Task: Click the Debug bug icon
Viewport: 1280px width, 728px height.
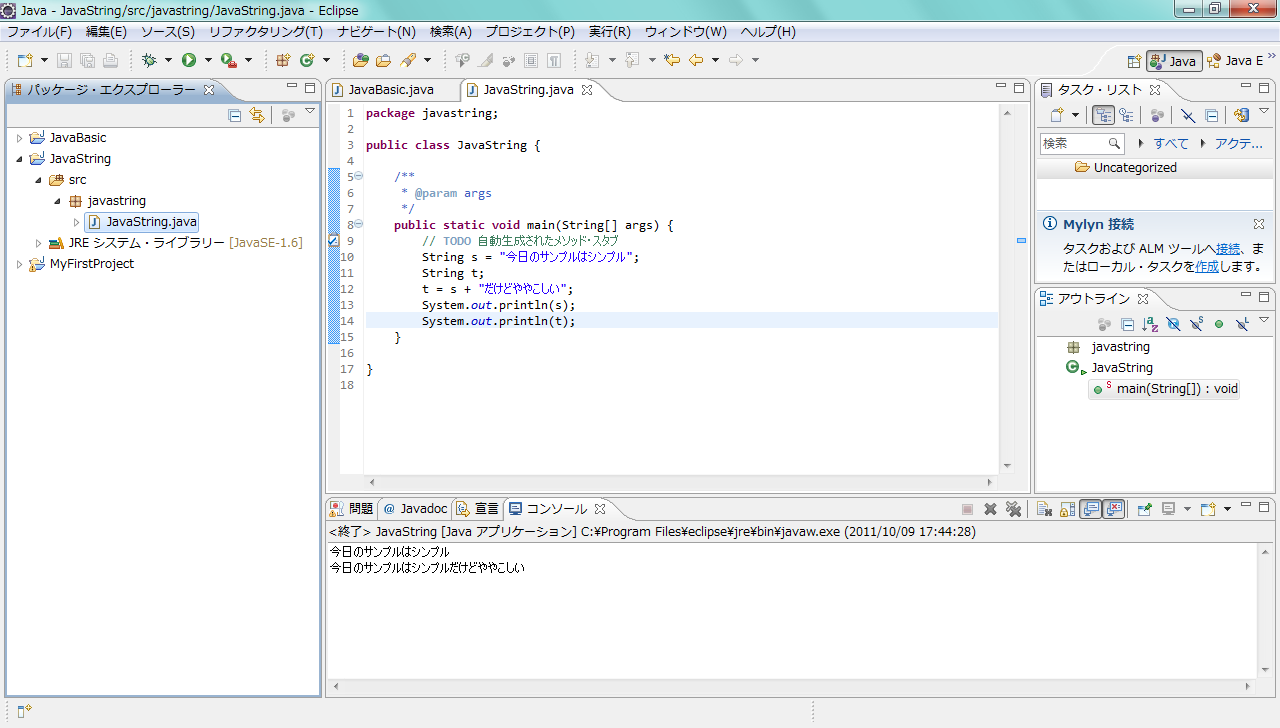Action: pyautogui.click(x=150, y=60)
